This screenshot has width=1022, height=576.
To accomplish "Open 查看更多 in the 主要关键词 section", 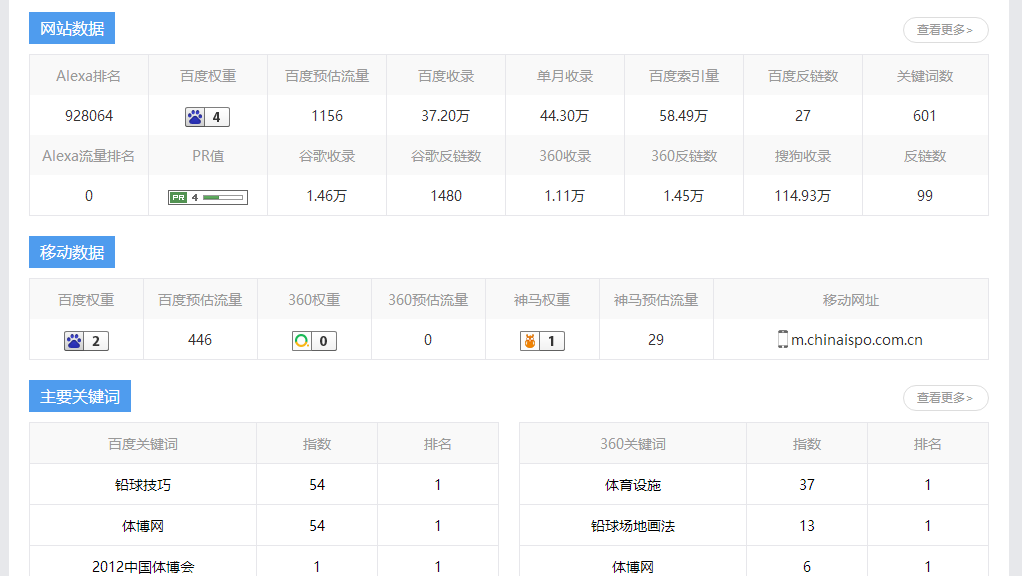I will coord(945,397).
